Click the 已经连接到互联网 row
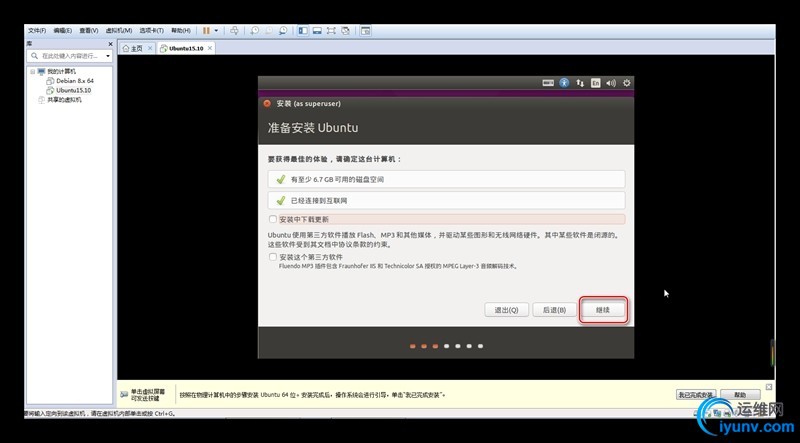800x443 pixels. [446, 201]
